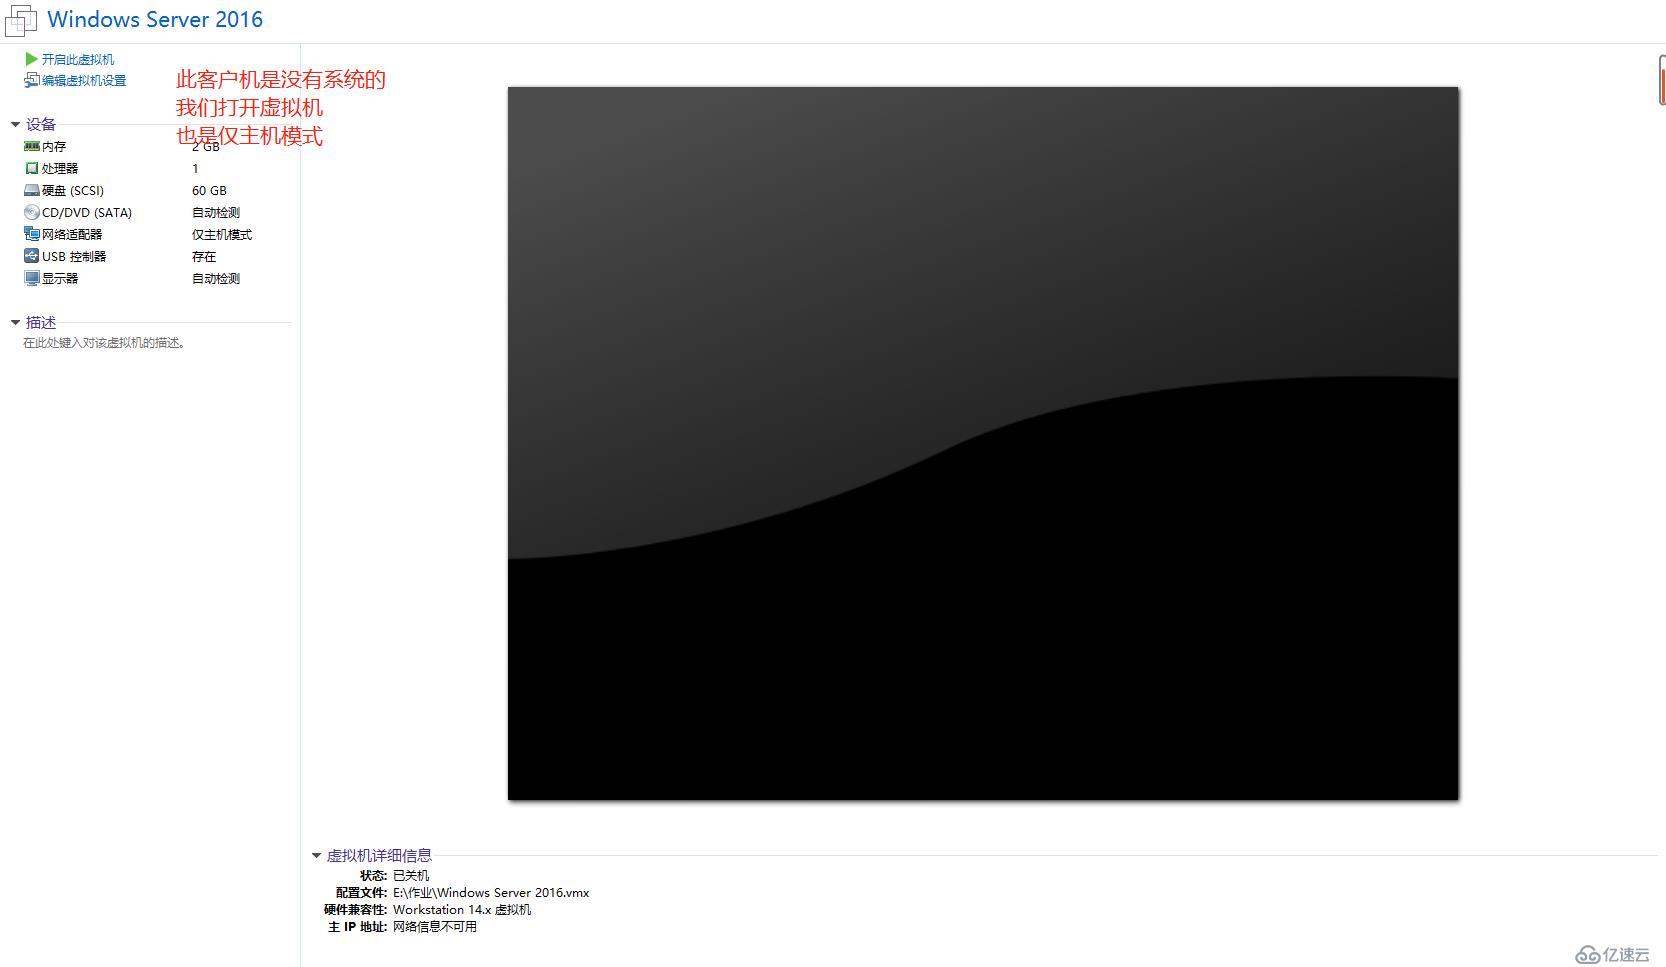The height and width of the screenshot is (967, 1666).
Task: Click the description field 在此处键入对该虚拟机的描述
Action: click(104, 343)
